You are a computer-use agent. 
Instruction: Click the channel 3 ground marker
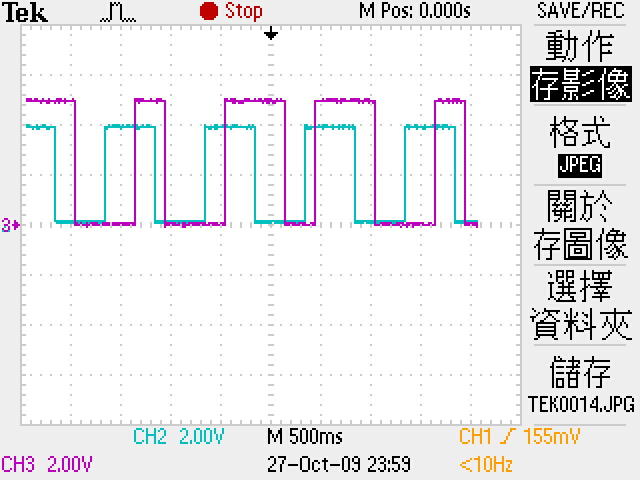pos(10,225)
